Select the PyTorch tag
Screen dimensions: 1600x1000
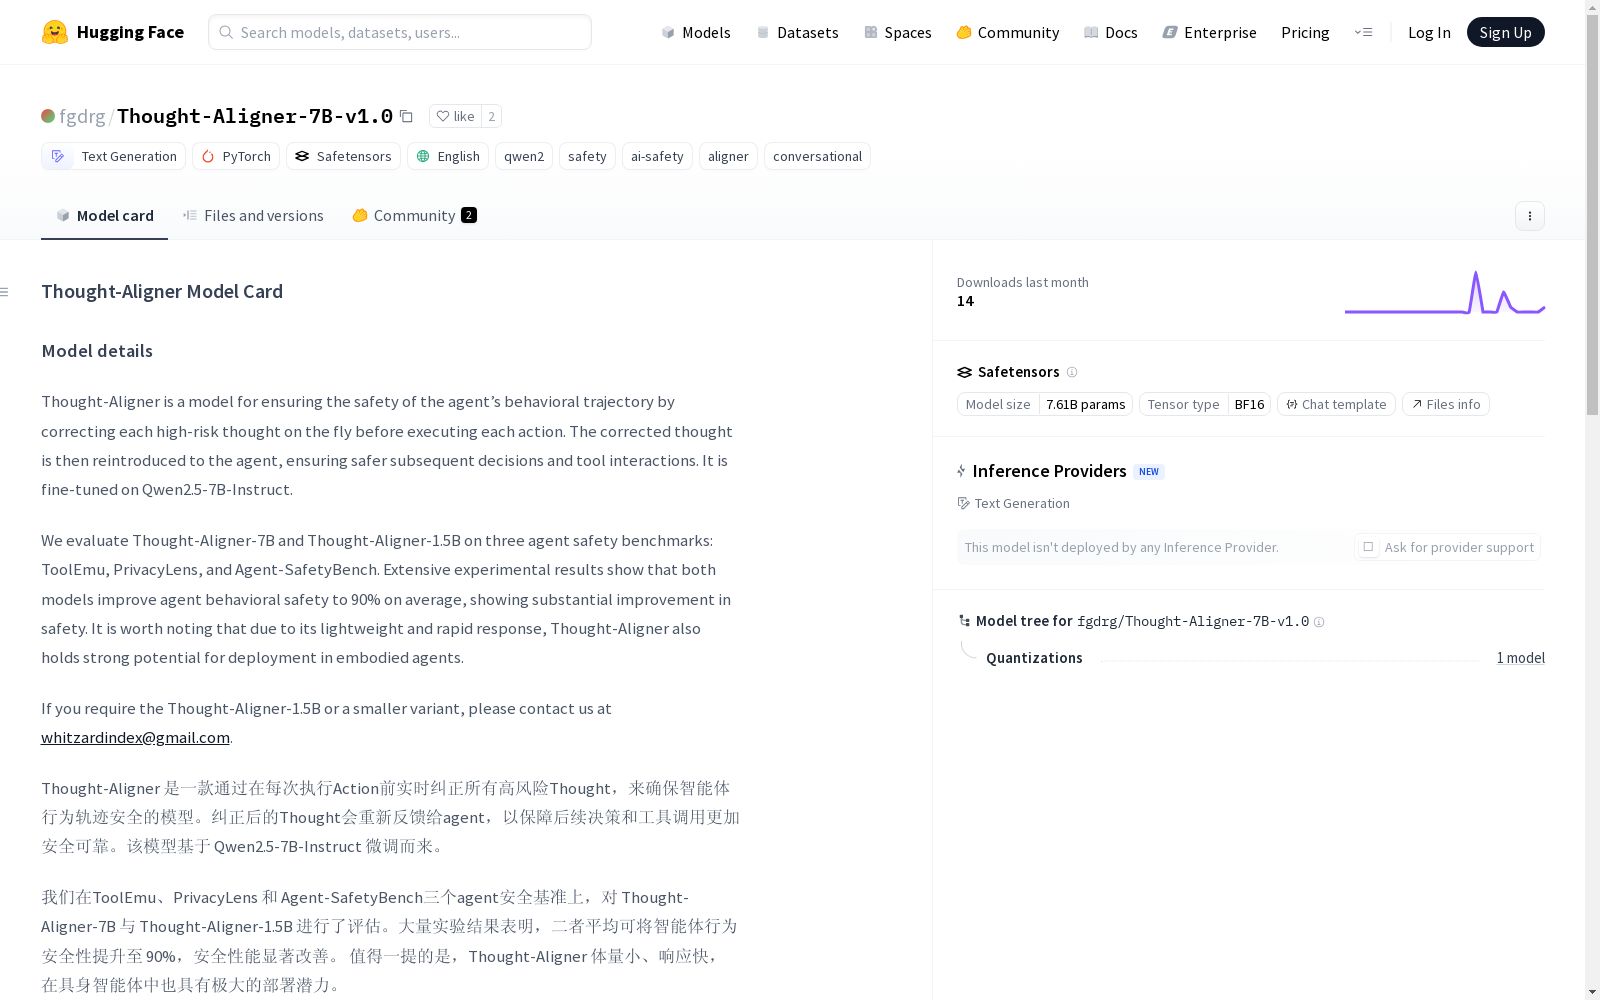click(x=236, y=156)
